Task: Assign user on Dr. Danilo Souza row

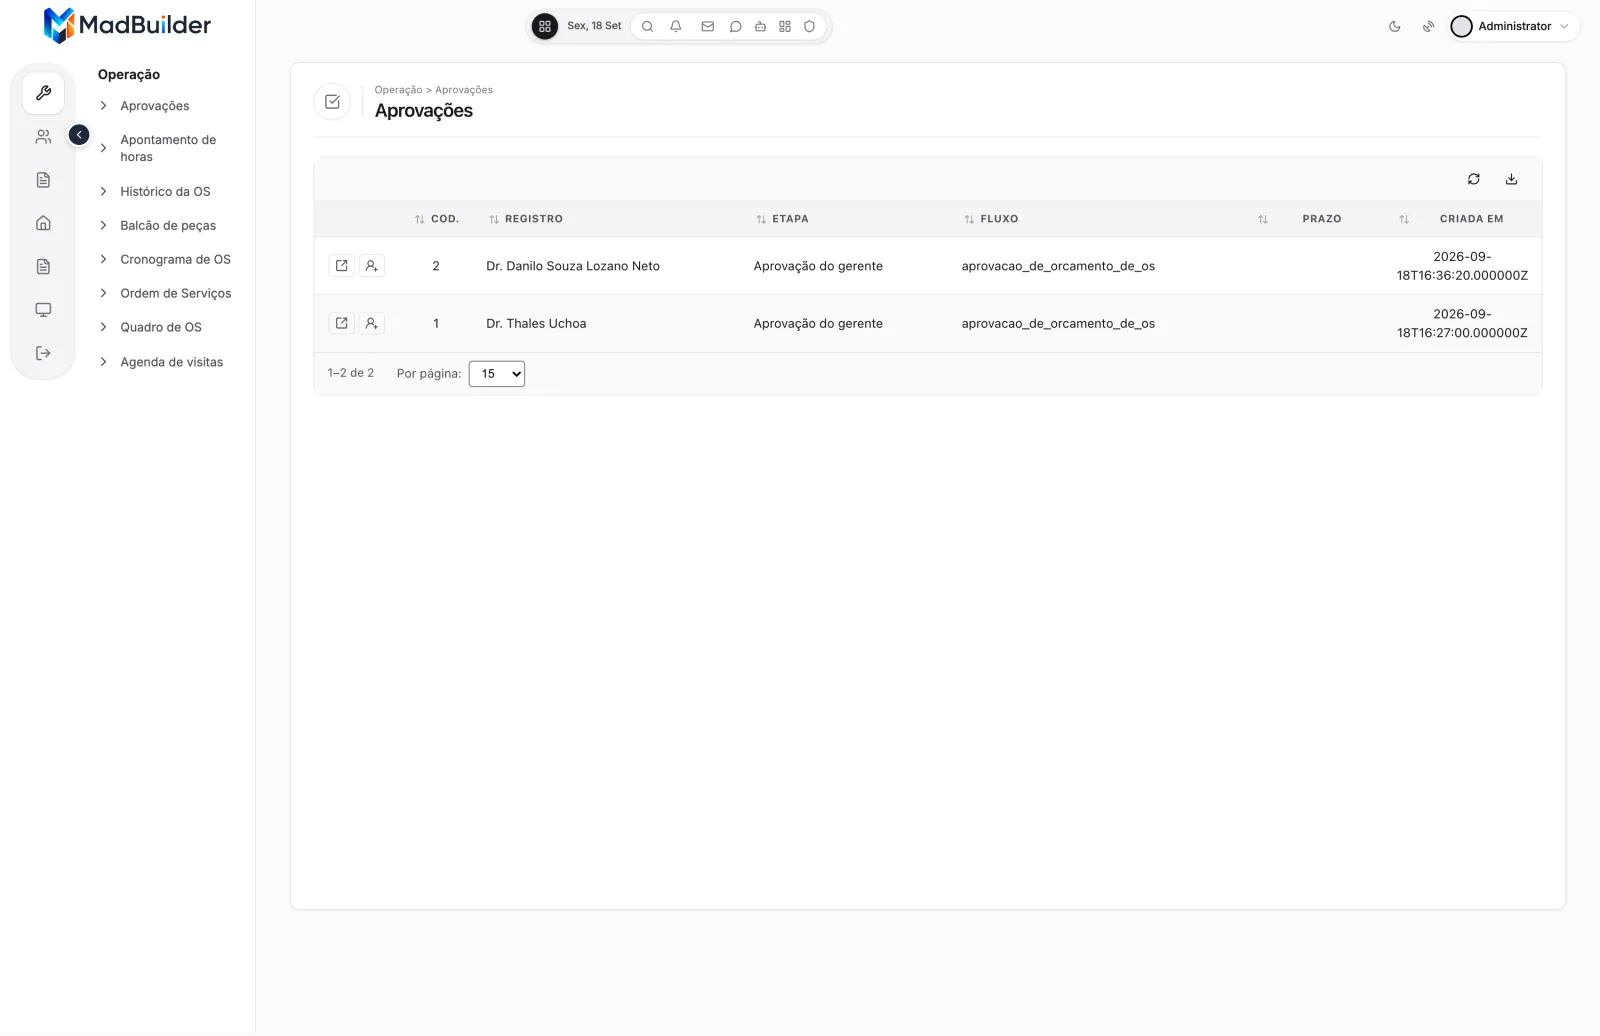Action: tap(372, 266)
